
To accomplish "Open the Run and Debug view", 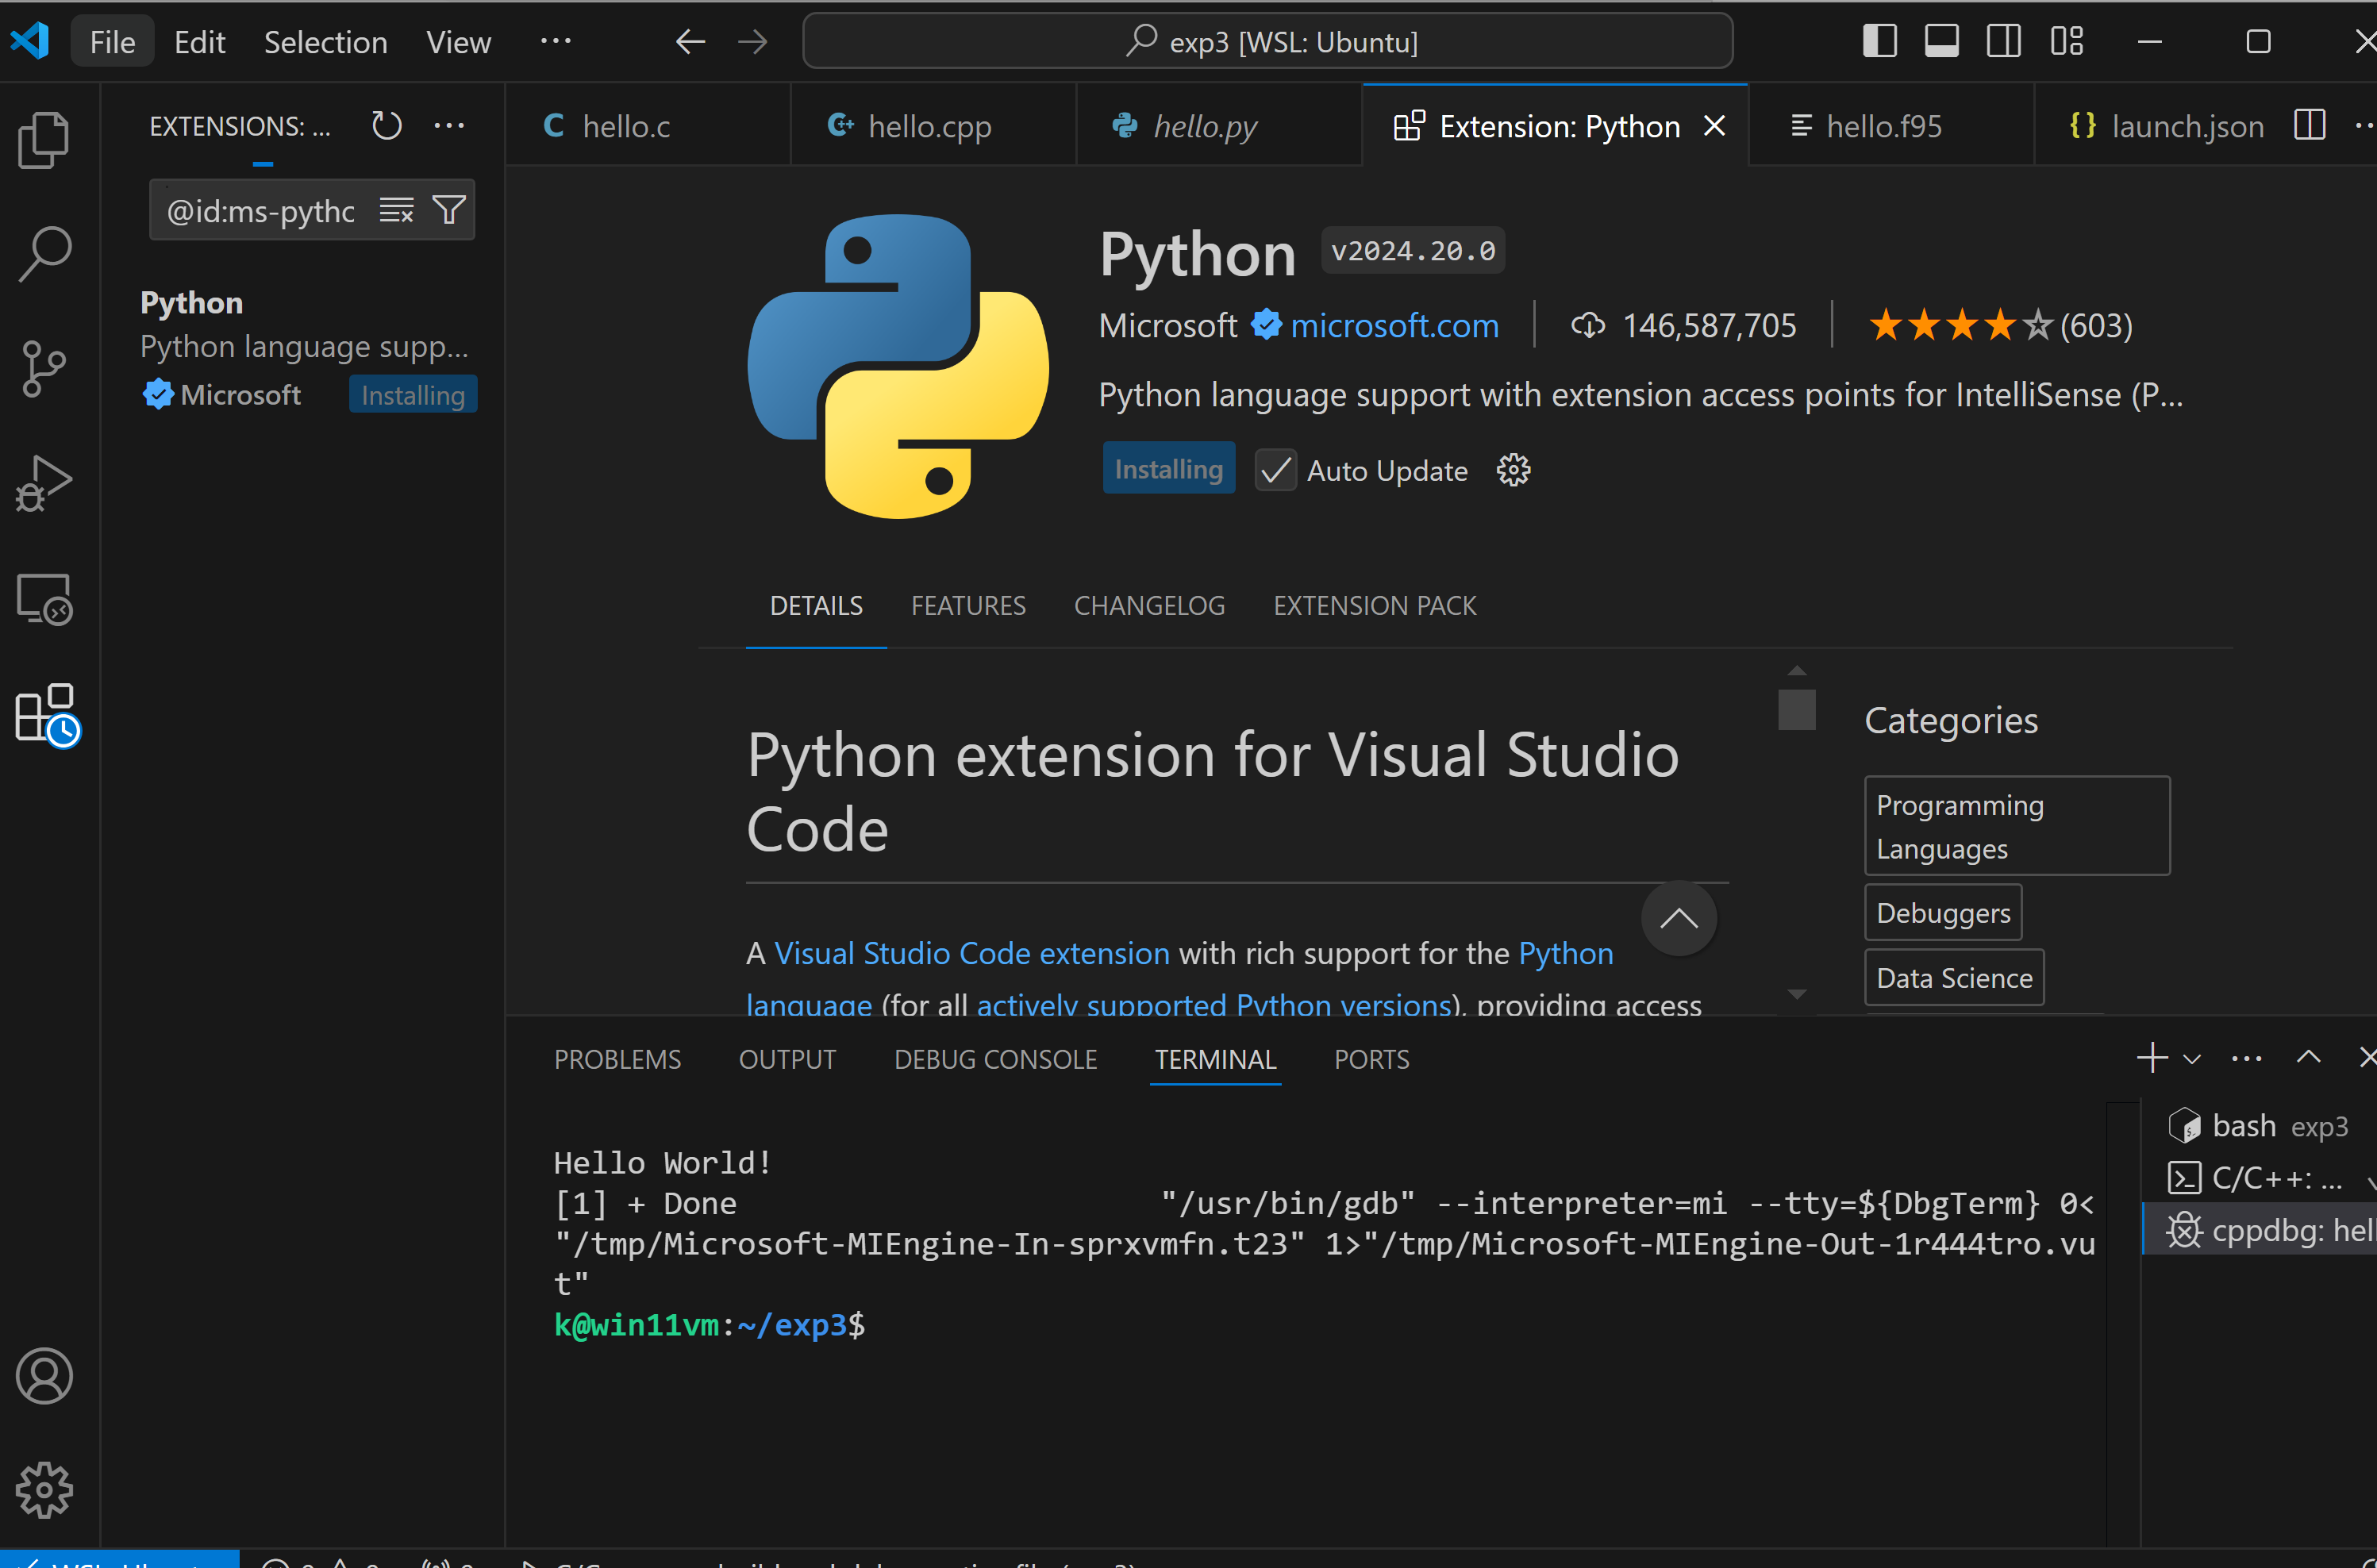I will 44,484.
